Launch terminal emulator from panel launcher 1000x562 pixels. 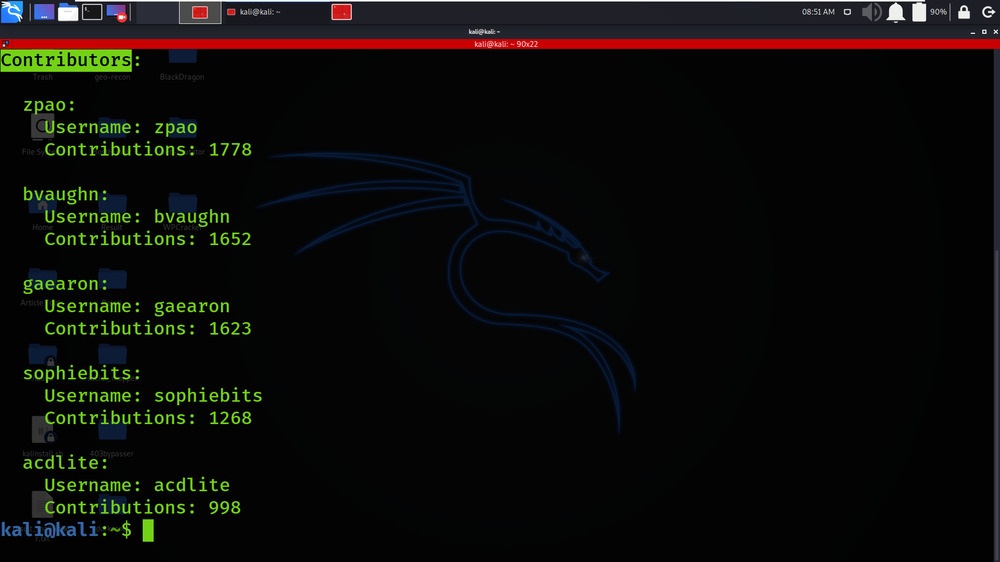92,12
